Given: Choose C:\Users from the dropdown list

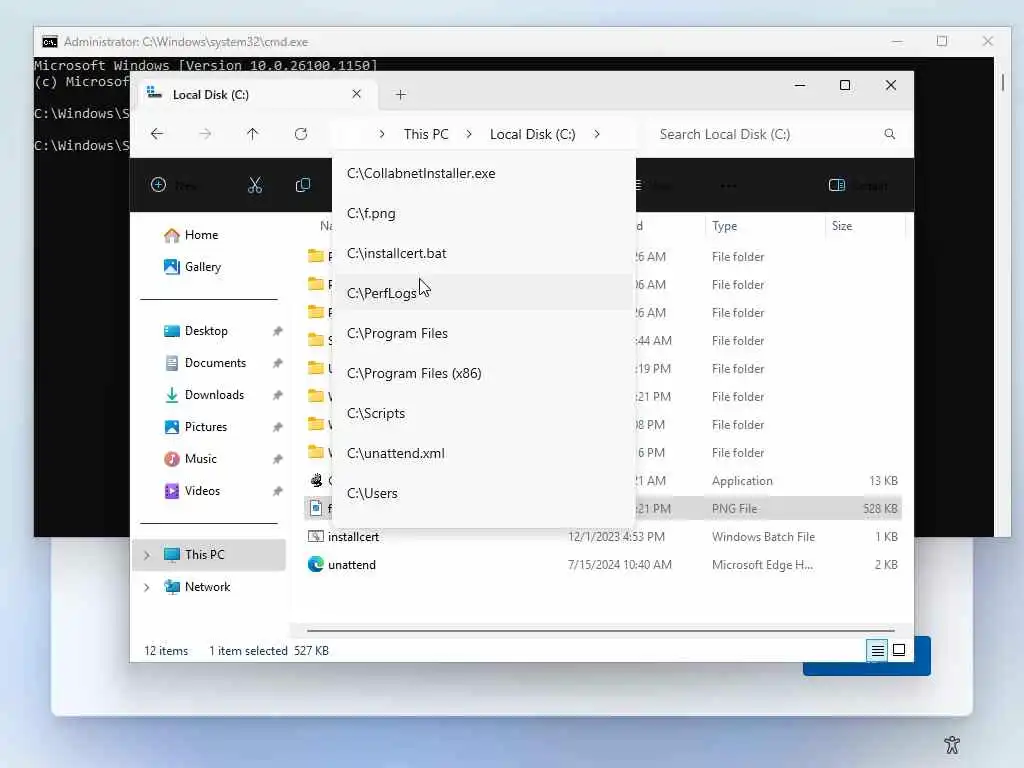Looking at the screenshot, I should pos(484,493).
